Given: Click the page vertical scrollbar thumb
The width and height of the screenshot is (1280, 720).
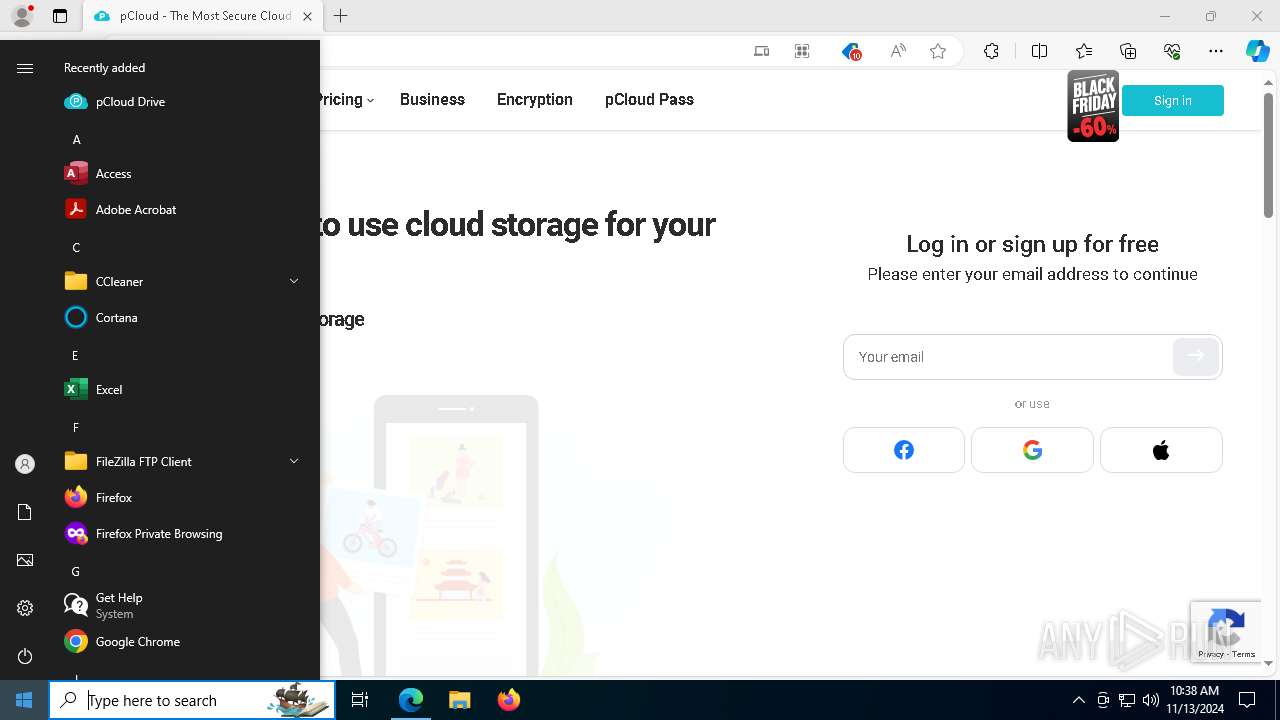Looking at the screenshot, I should tap(1269, 154).
